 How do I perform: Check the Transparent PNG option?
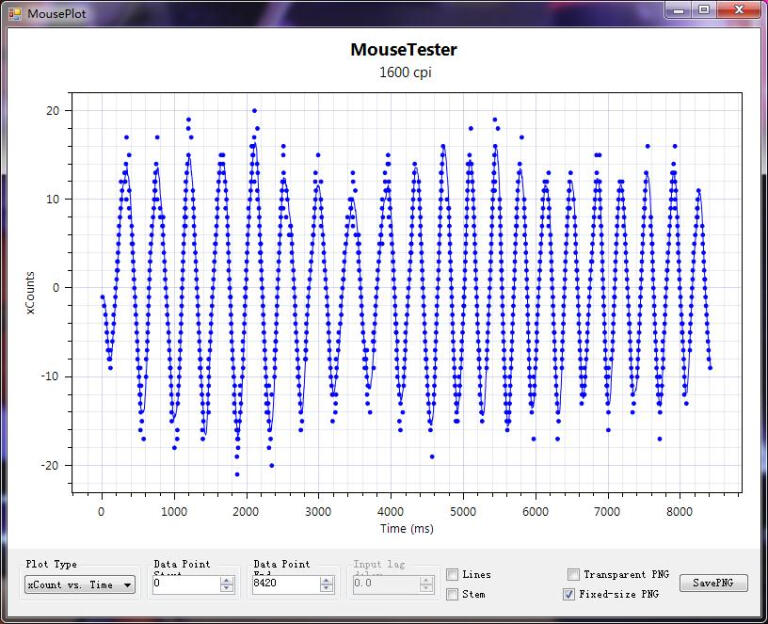tap(573, 574)
